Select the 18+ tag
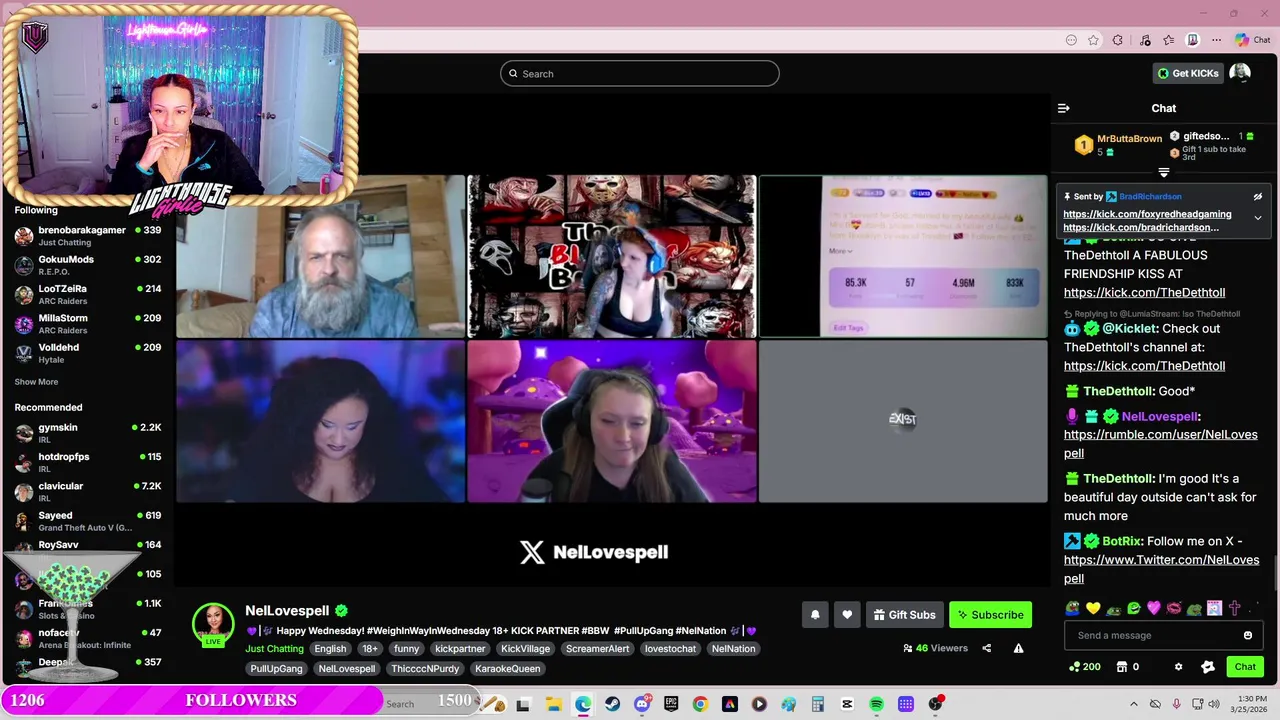 [x=370, y=649]
